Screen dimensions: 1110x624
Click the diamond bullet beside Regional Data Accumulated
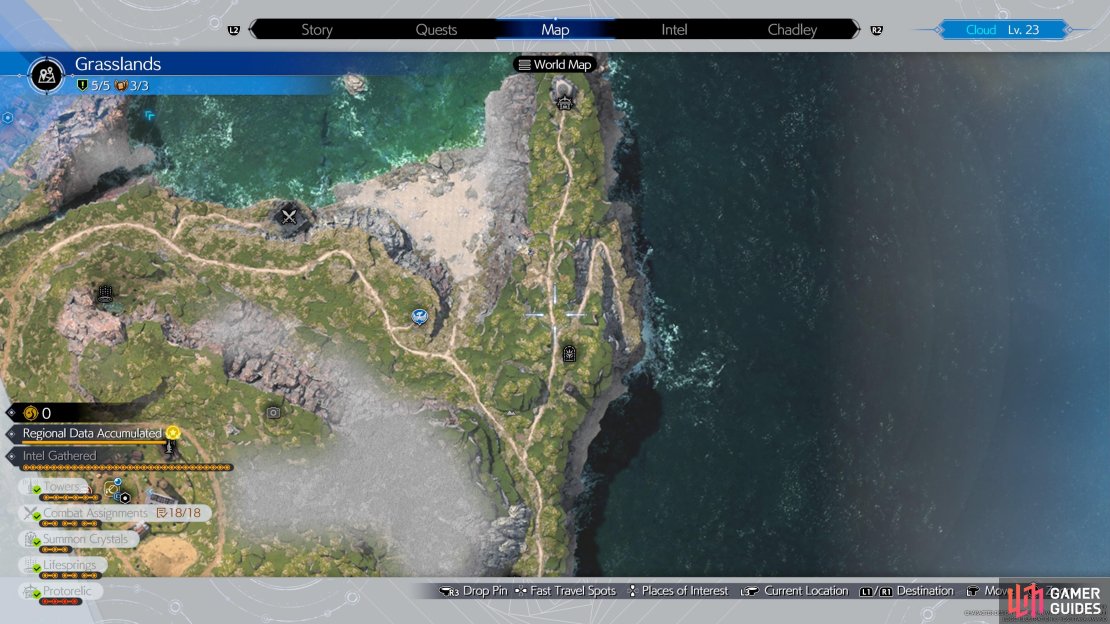tap(11, 433)
